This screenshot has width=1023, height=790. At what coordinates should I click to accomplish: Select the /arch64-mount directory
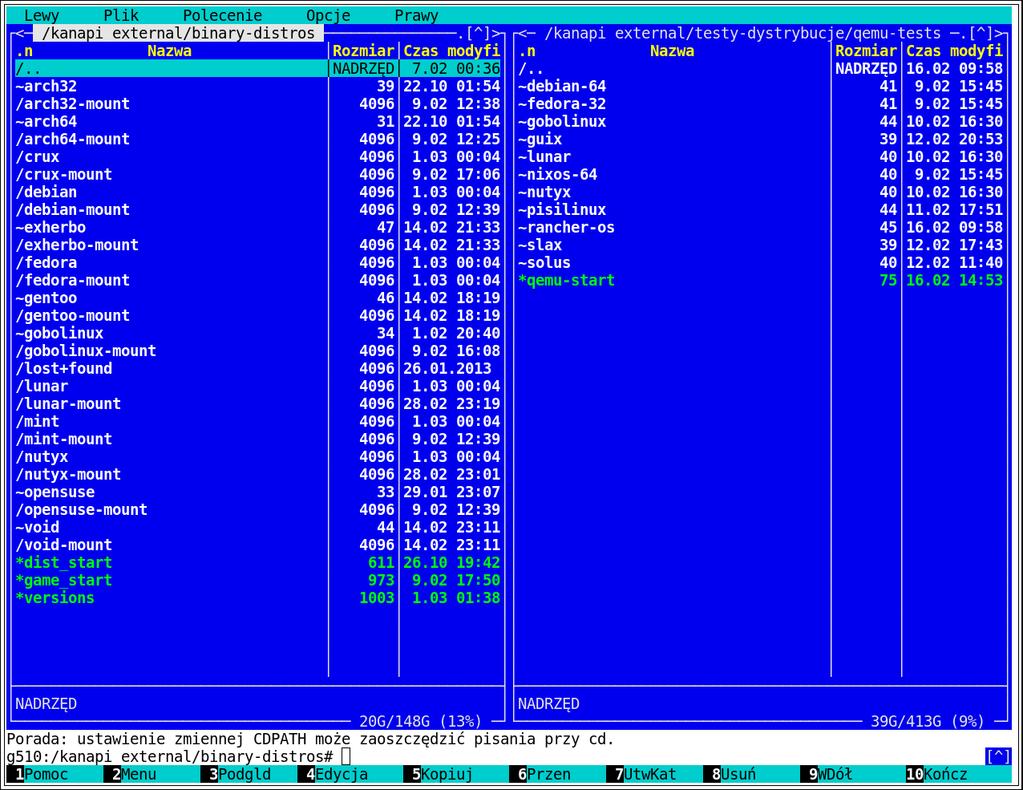pos(258,139)
